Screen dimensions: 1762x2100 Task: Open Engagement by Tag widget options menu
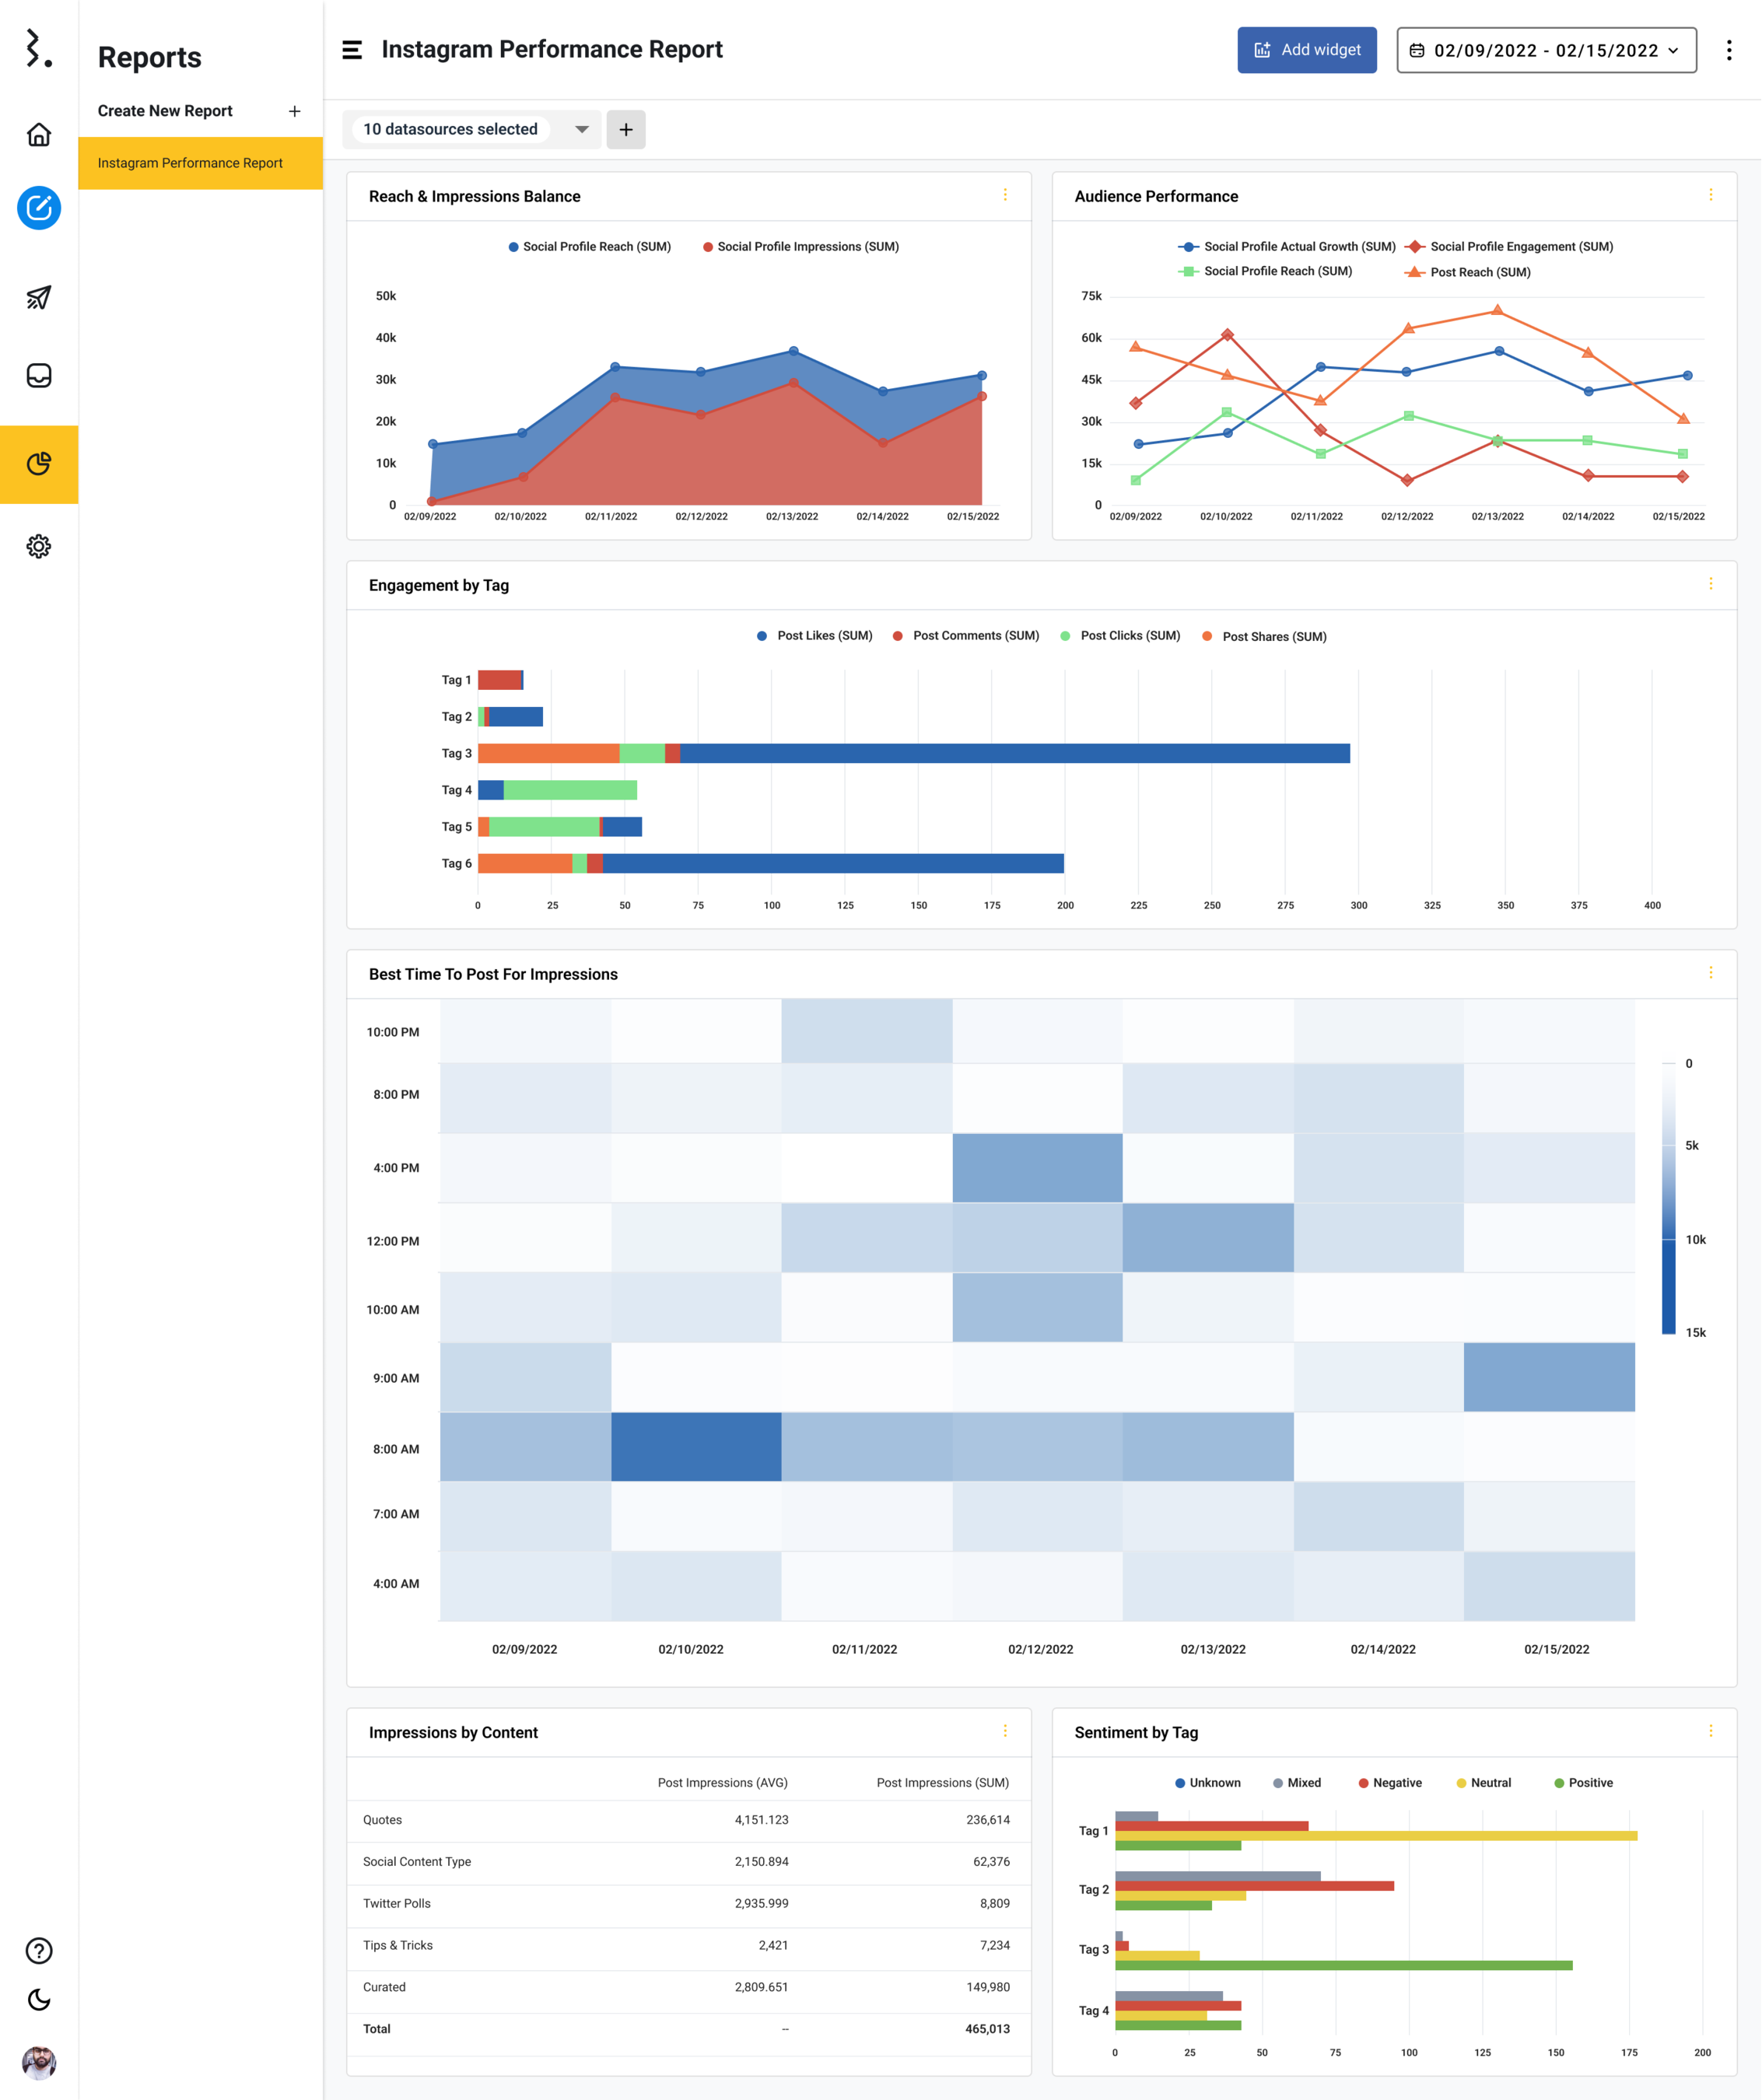tap(1710, 584)
